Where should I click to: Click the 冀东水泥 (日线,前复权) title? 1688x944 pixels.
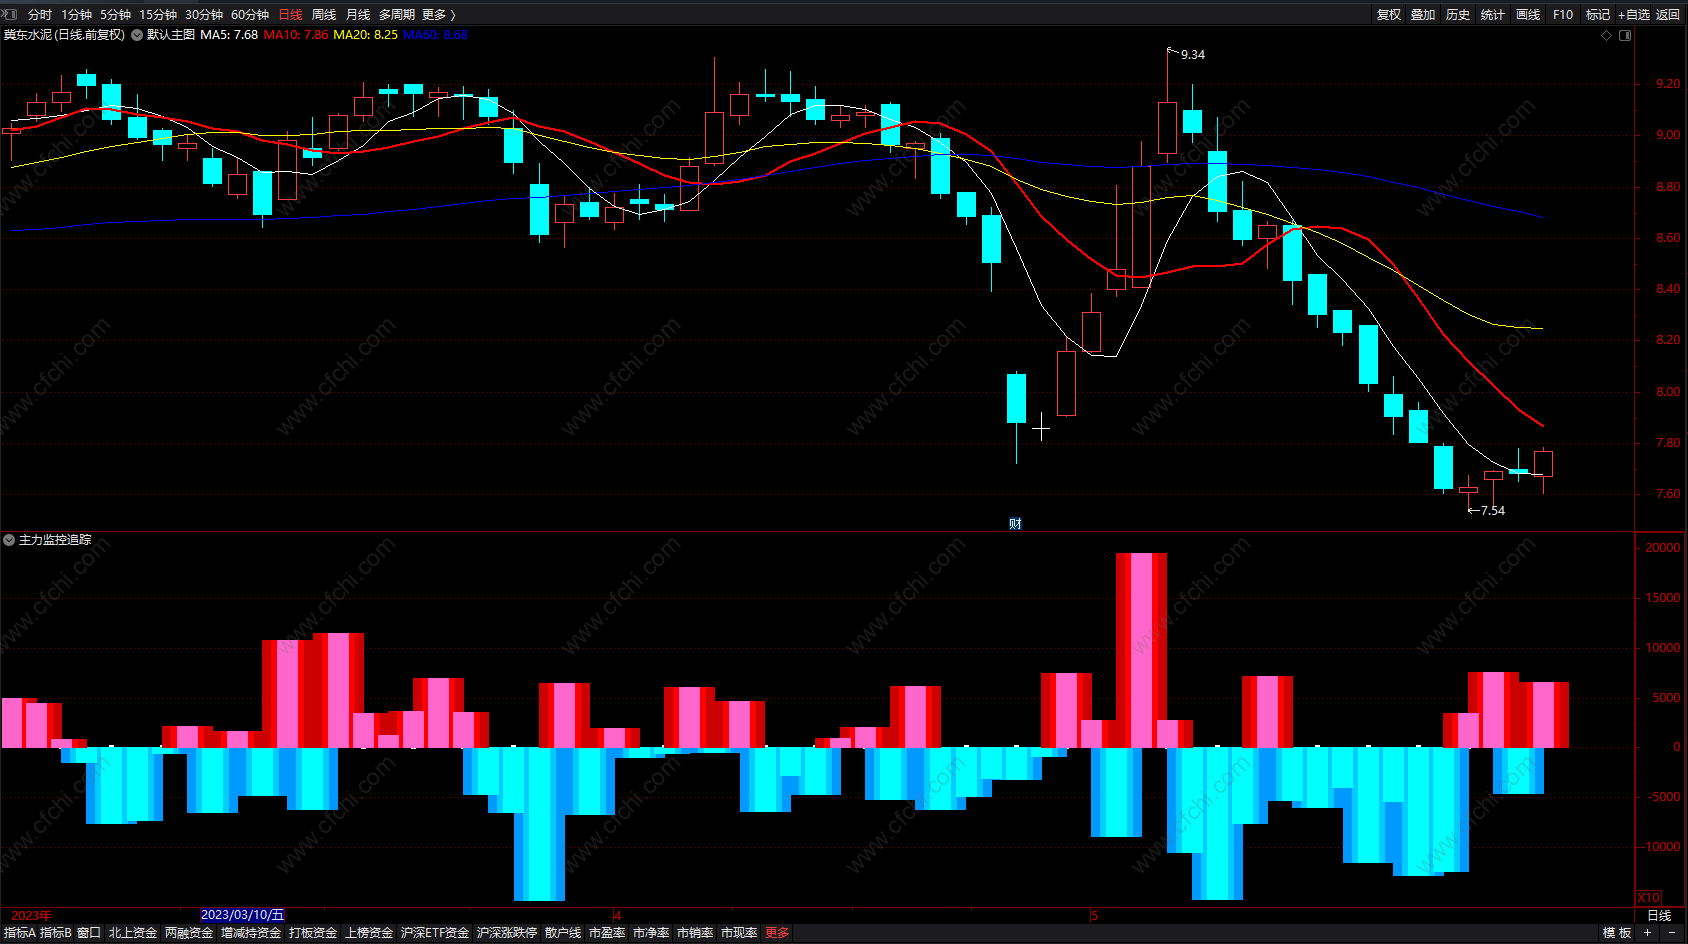click(x=64, y=35)
